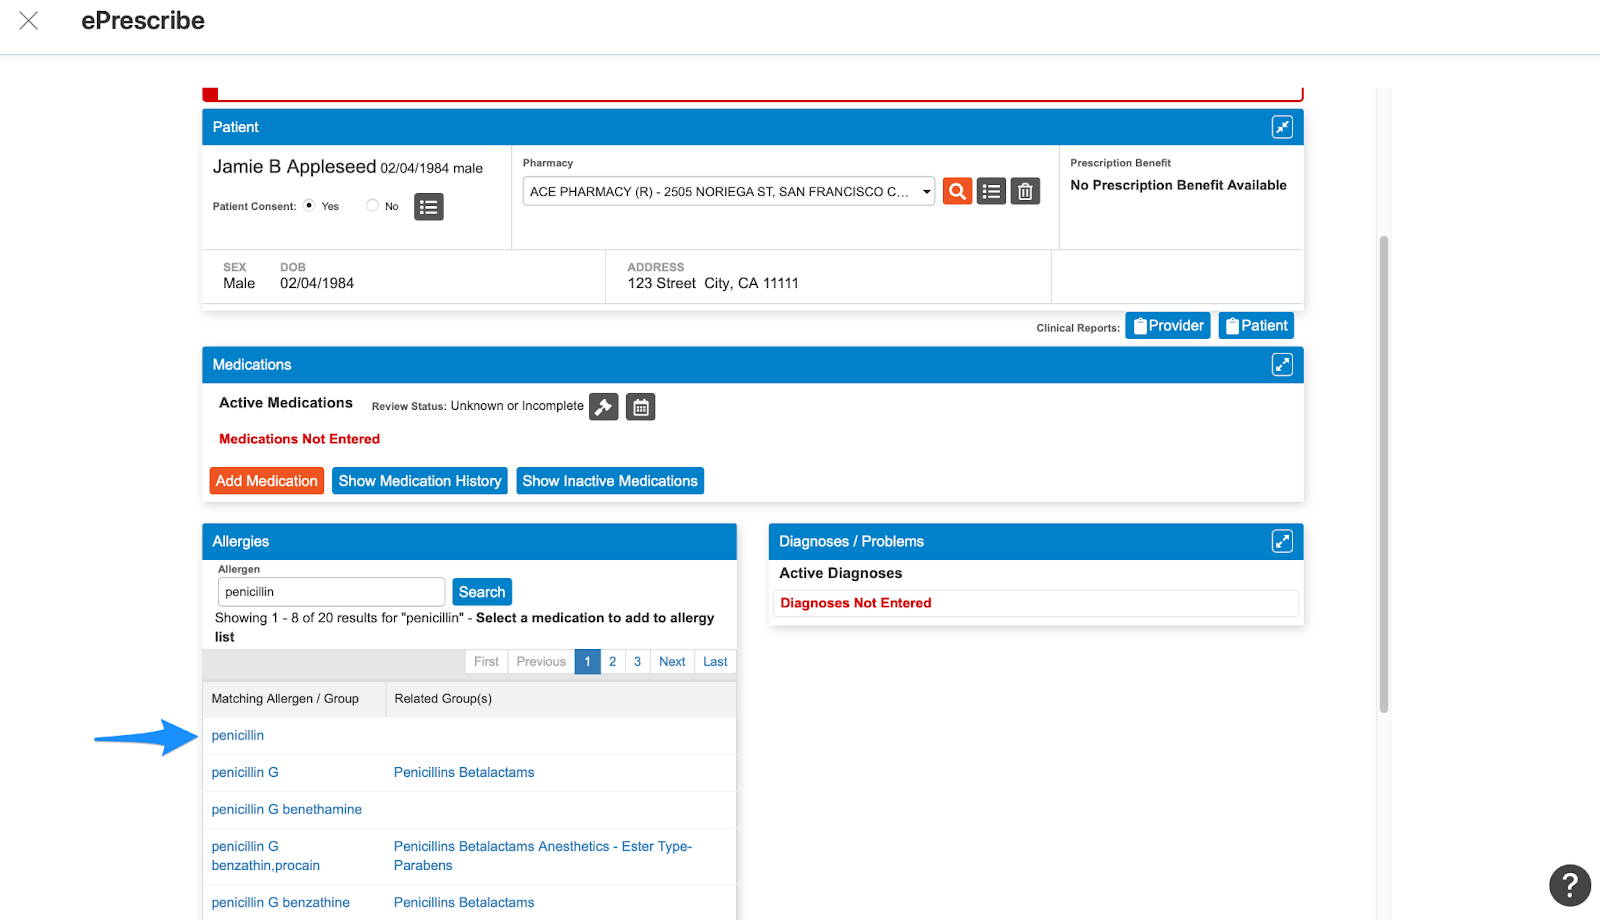Collapse the Patient panel
The height and width of the screenshot is (920, 1600).
(1282, 127)
